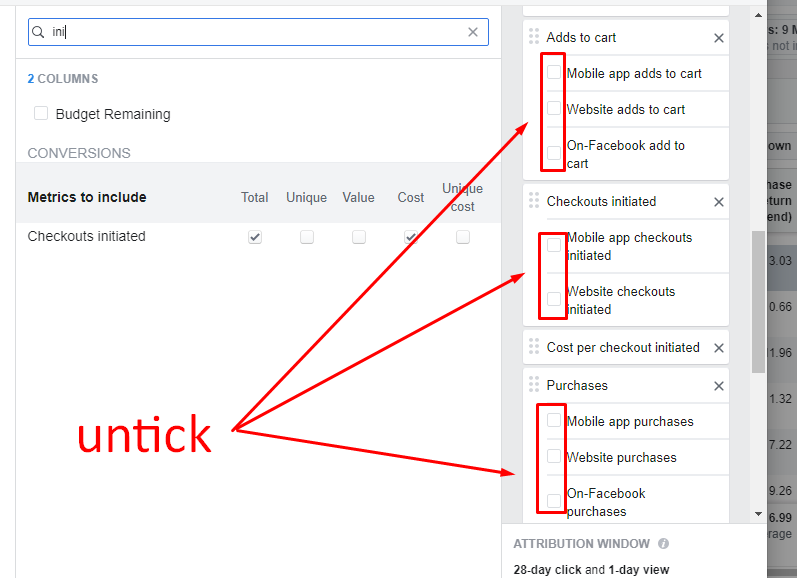Tick Unique for Checkouts initiated
Viewport: 797px width, 578px height.
[x=307, y=237]
